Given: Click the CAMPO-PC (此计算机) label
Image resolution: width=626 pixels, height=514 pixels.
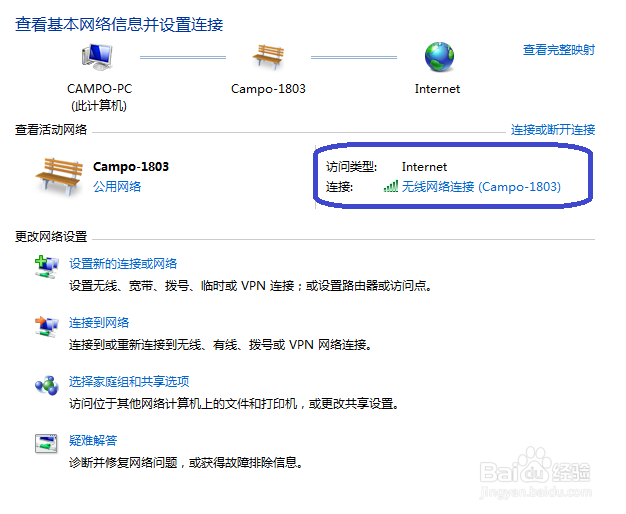Looking at the screenshot, I should coord(99,97).
